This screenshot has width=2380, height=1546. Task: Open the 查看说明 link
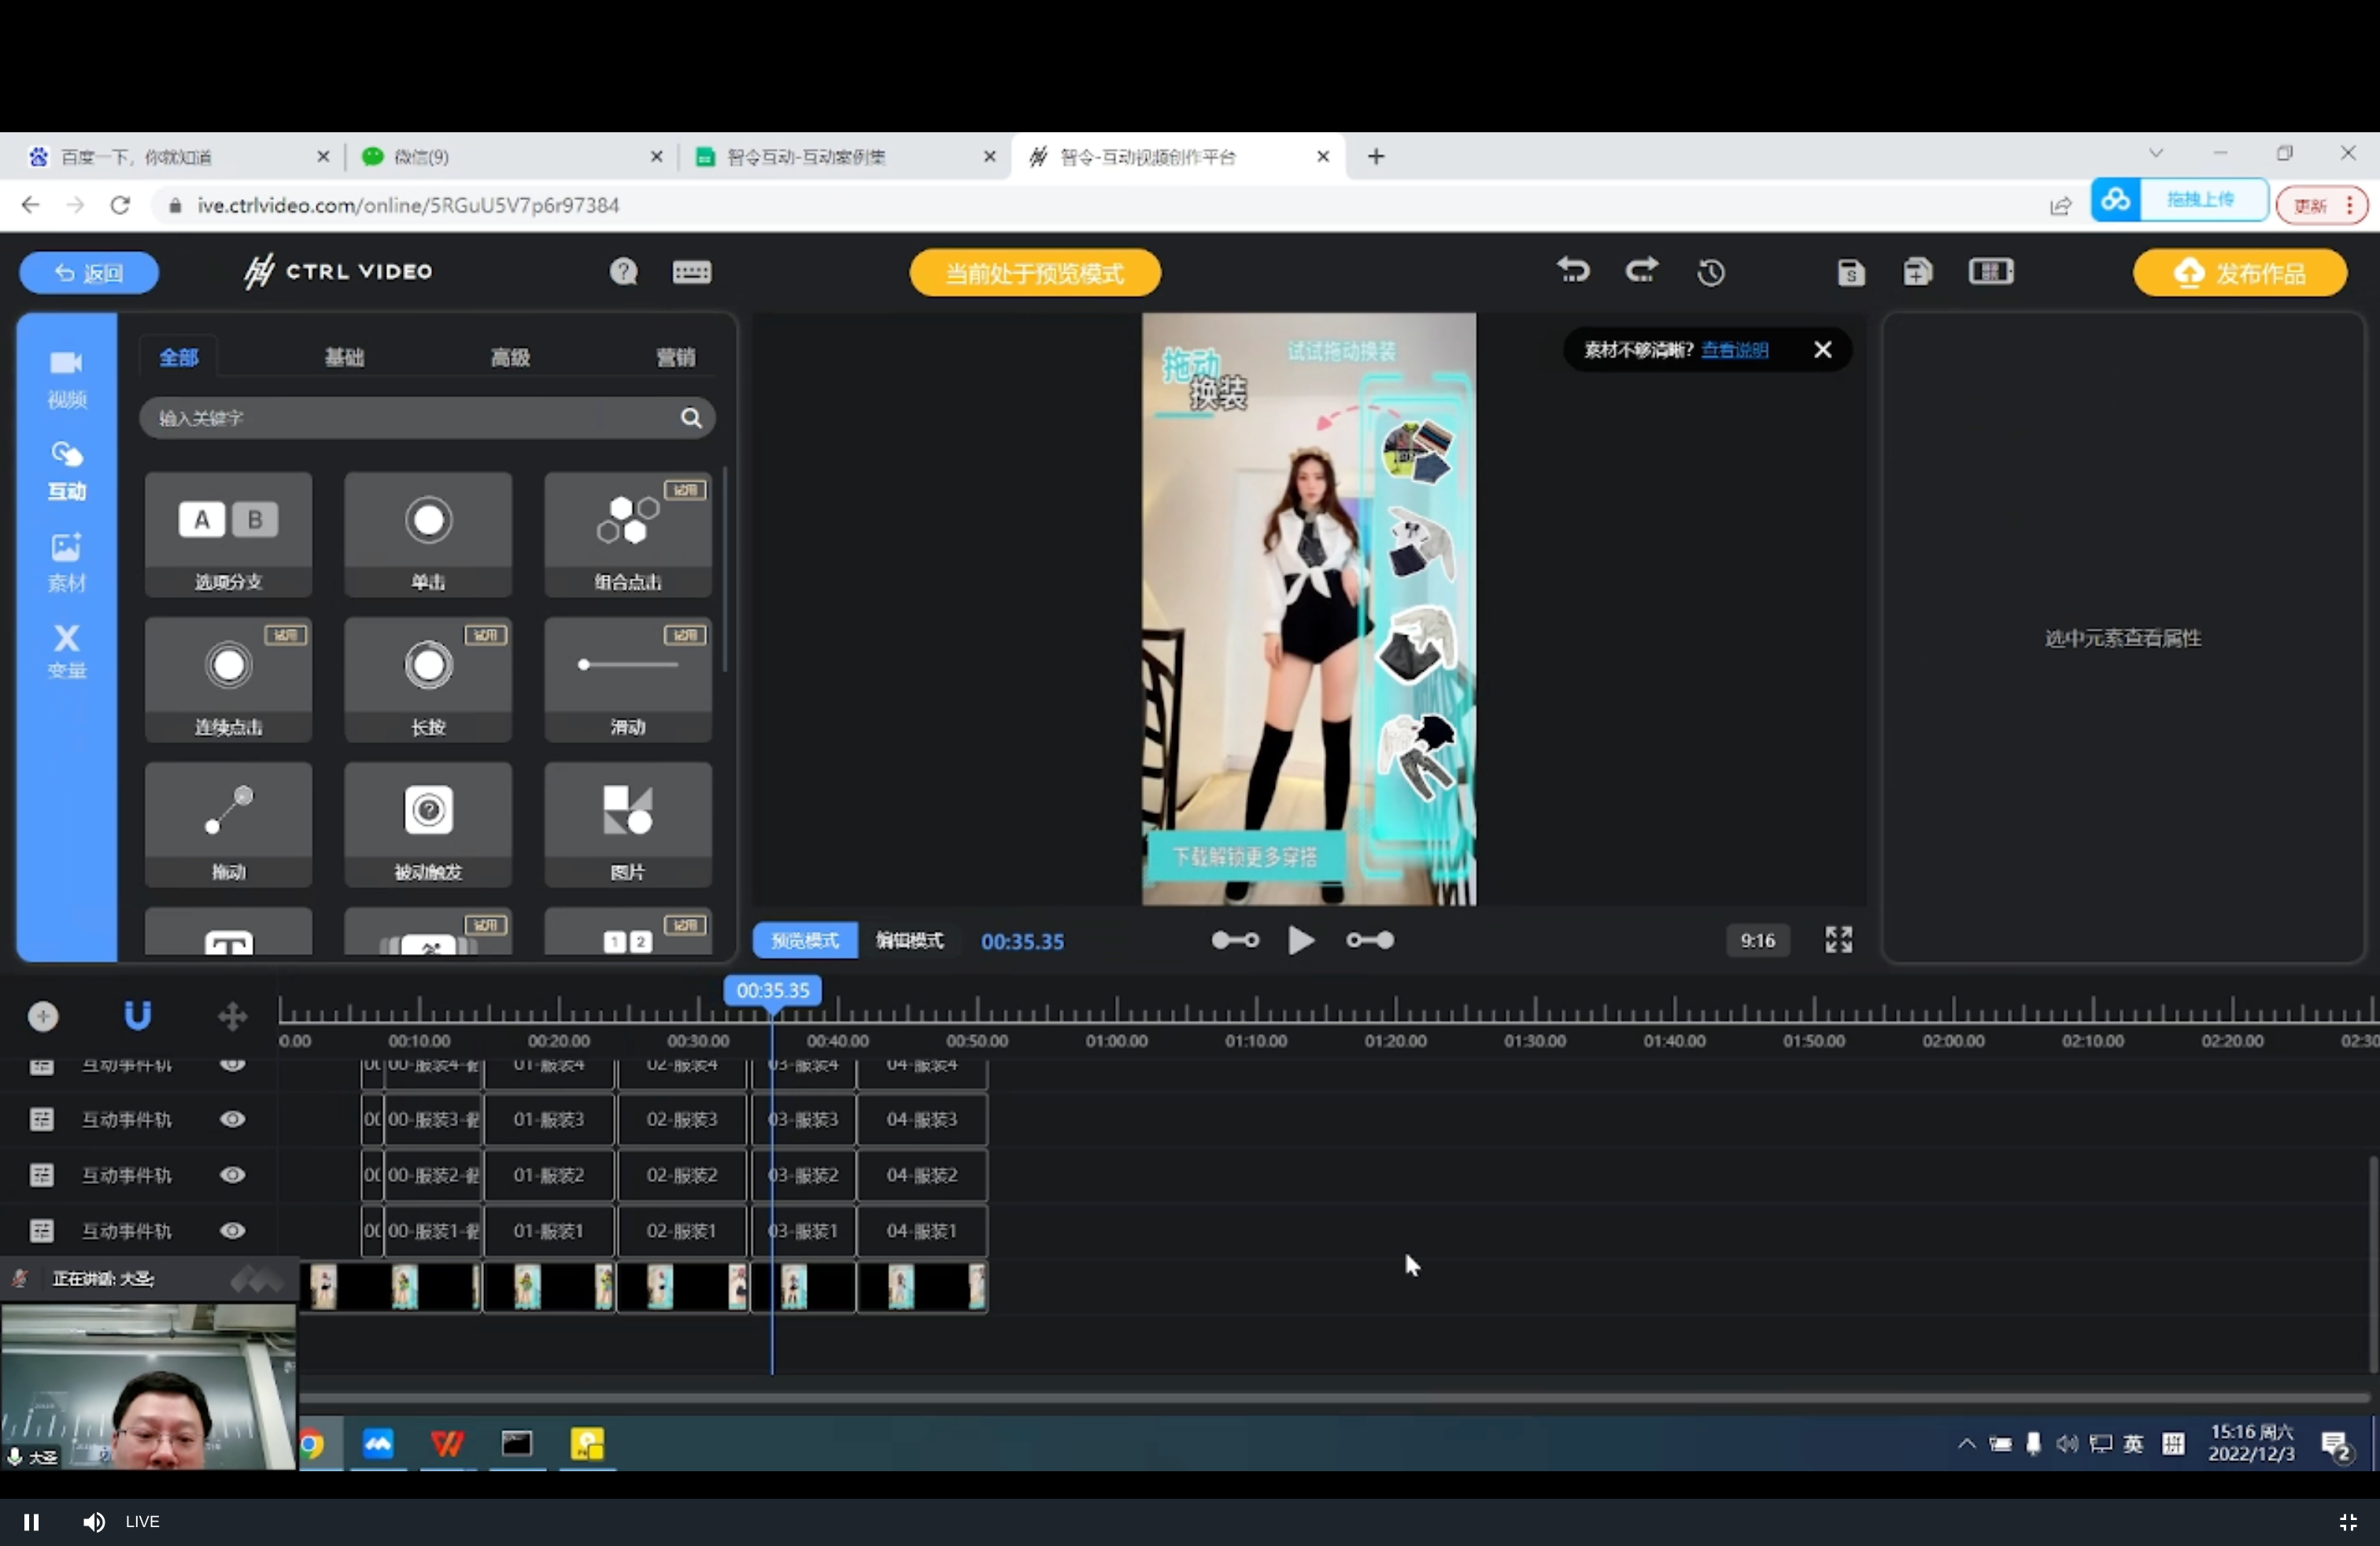click(1735, 350)
